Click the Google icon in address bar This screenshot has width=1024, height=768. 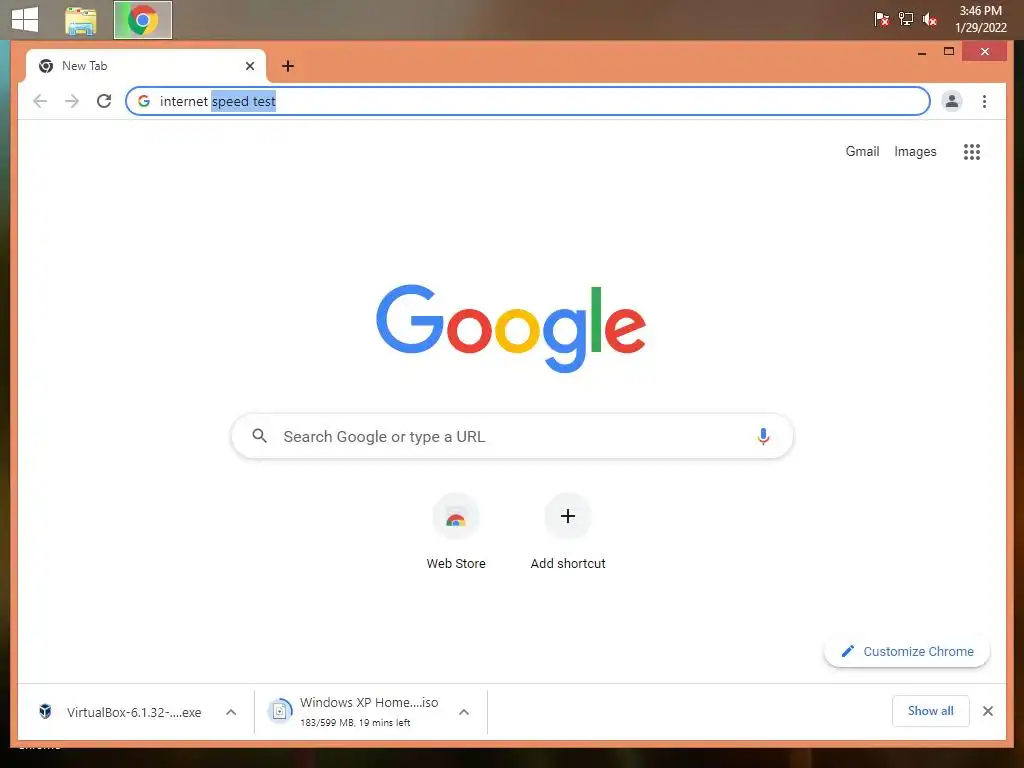[144, 101]
